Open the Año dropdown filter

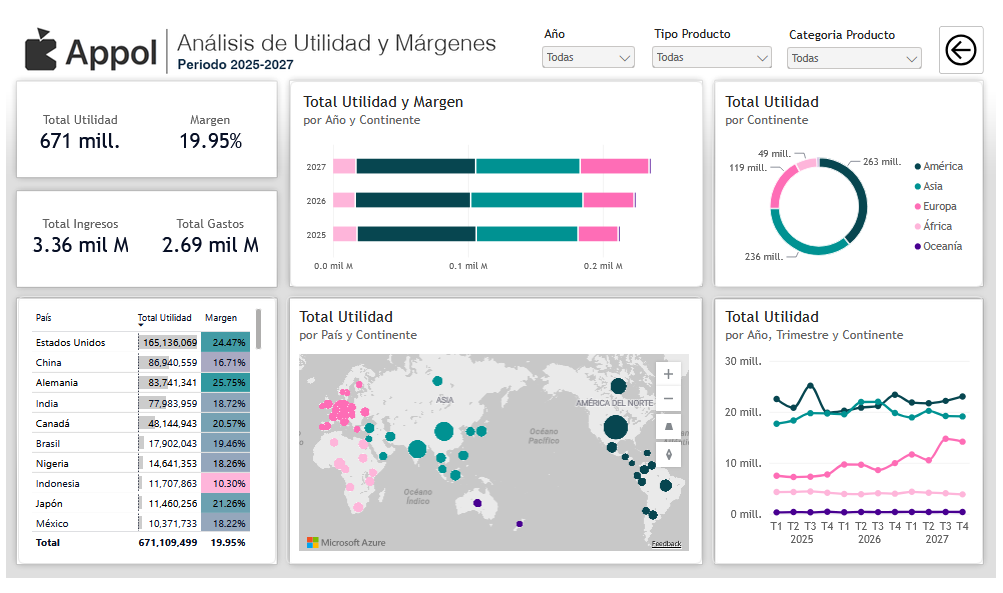[x=588, y=58]
